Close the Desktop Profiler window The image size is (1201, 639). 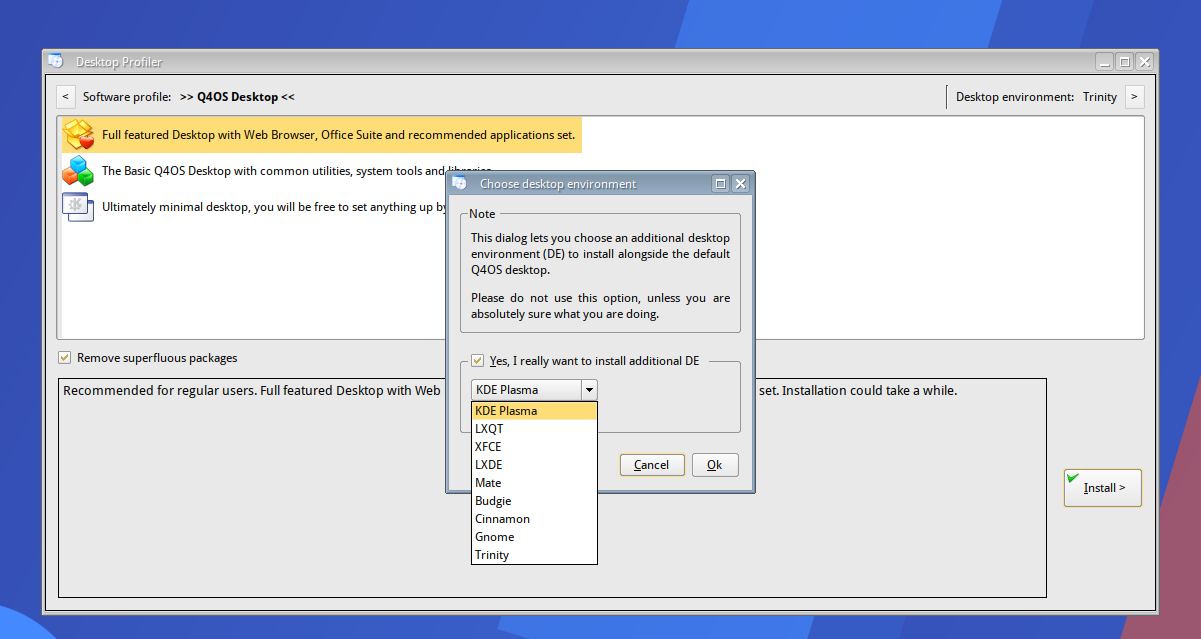(1144, 62)
